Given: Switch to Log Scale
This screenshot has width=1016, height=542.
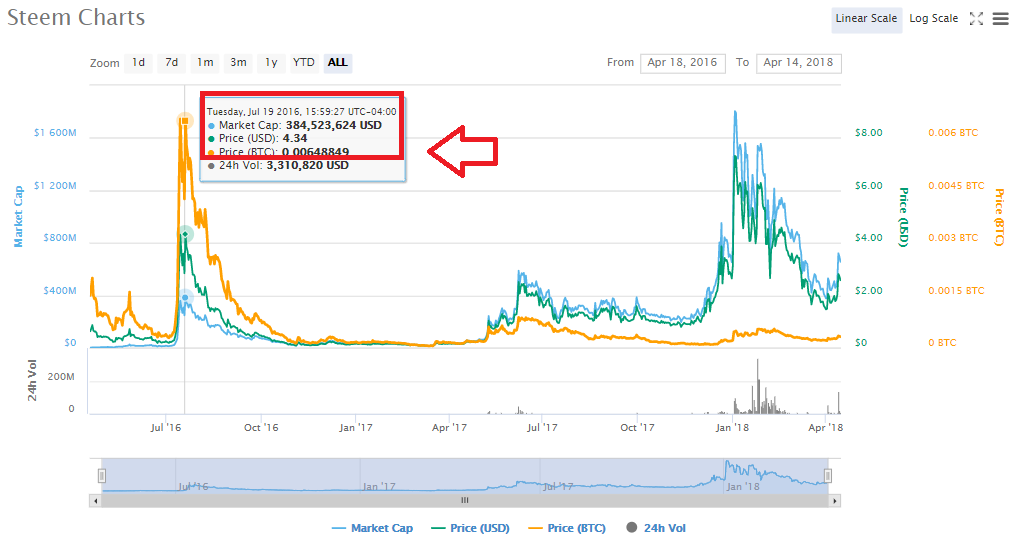Looking at the screenshot, I should [933, 19].
